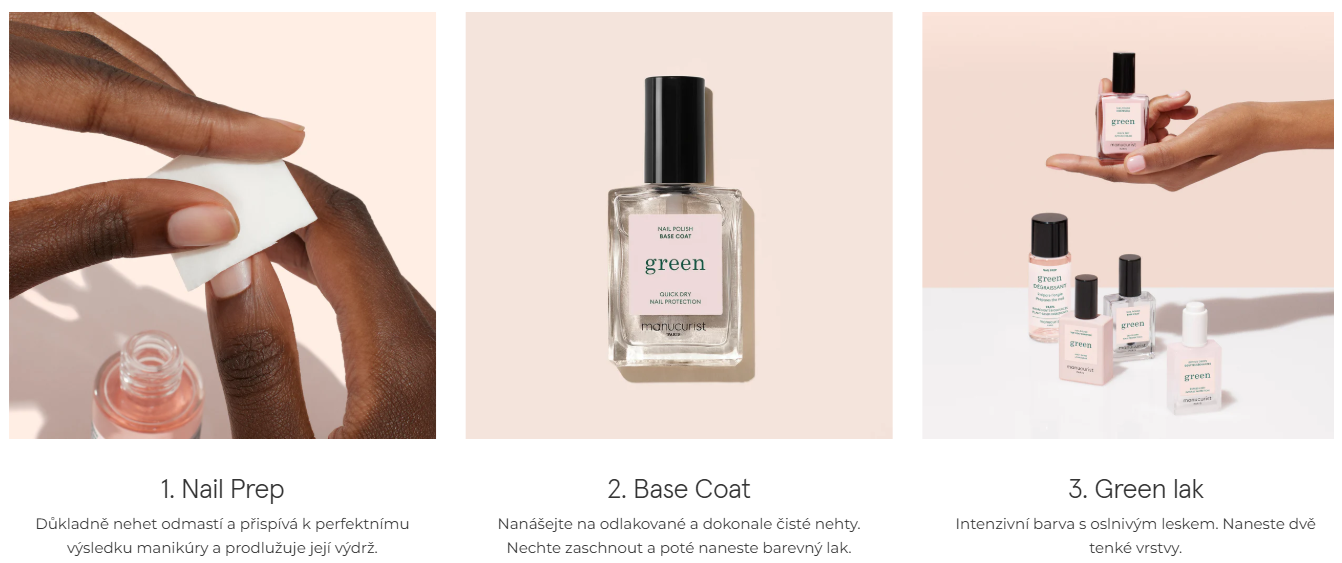
Task: Click the Base Coat description starting 'Nanášejte na odlakované'
Action: pos(678,536)
